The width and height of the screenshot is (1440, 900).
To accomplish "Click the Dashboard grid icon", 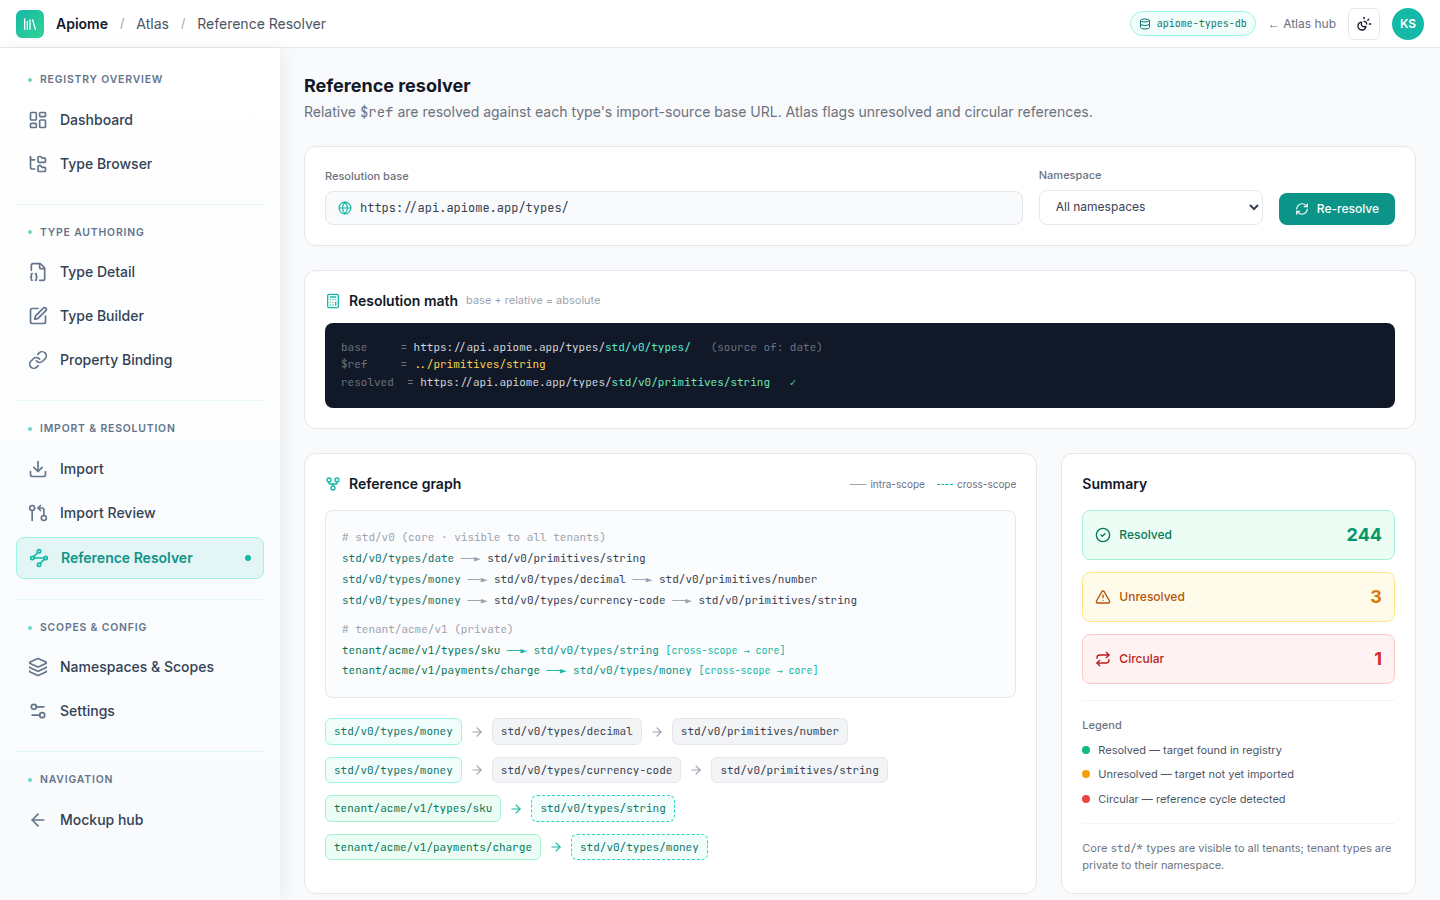I will [38, 120].
